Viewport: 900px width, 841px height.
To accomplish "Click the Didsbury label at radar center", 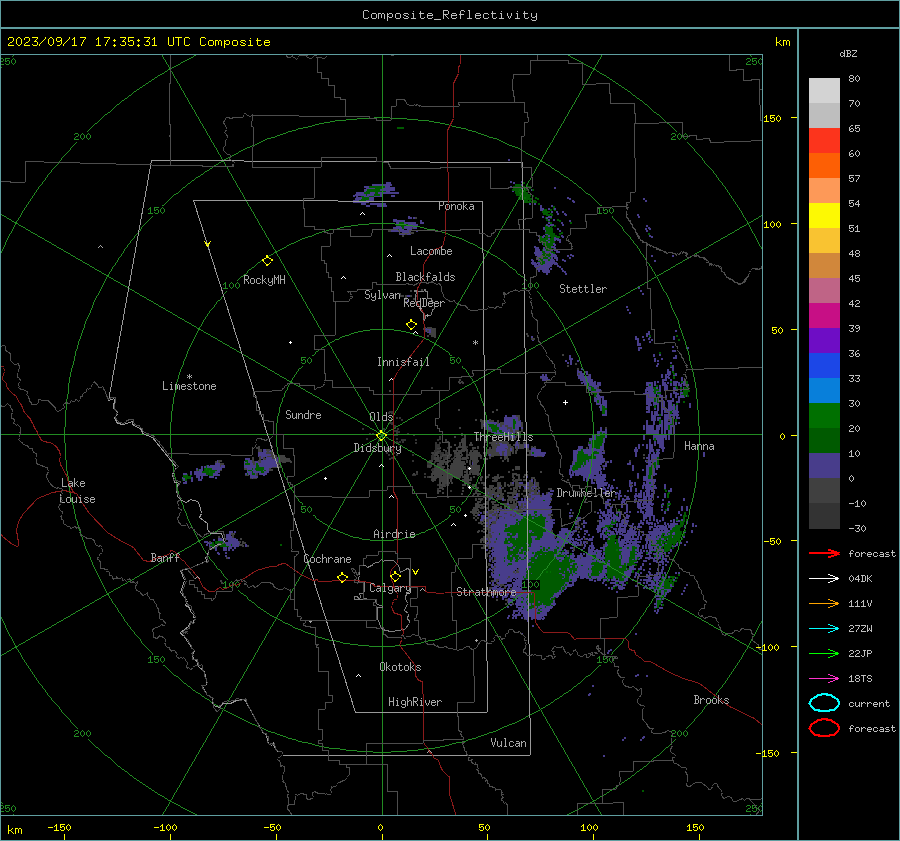I will 378,448.
